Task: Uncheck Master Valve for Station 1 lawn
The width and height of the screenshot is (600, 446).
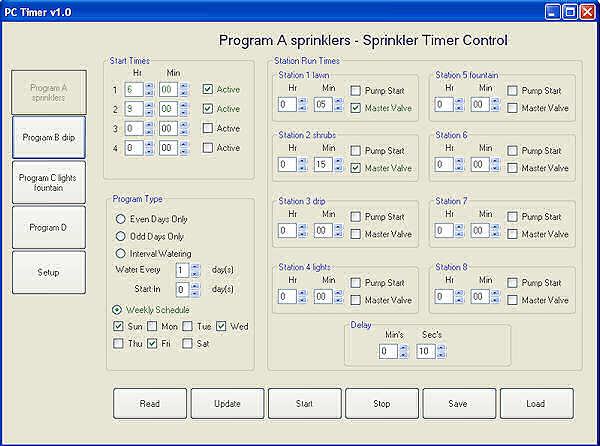Action: coord(355,108)
